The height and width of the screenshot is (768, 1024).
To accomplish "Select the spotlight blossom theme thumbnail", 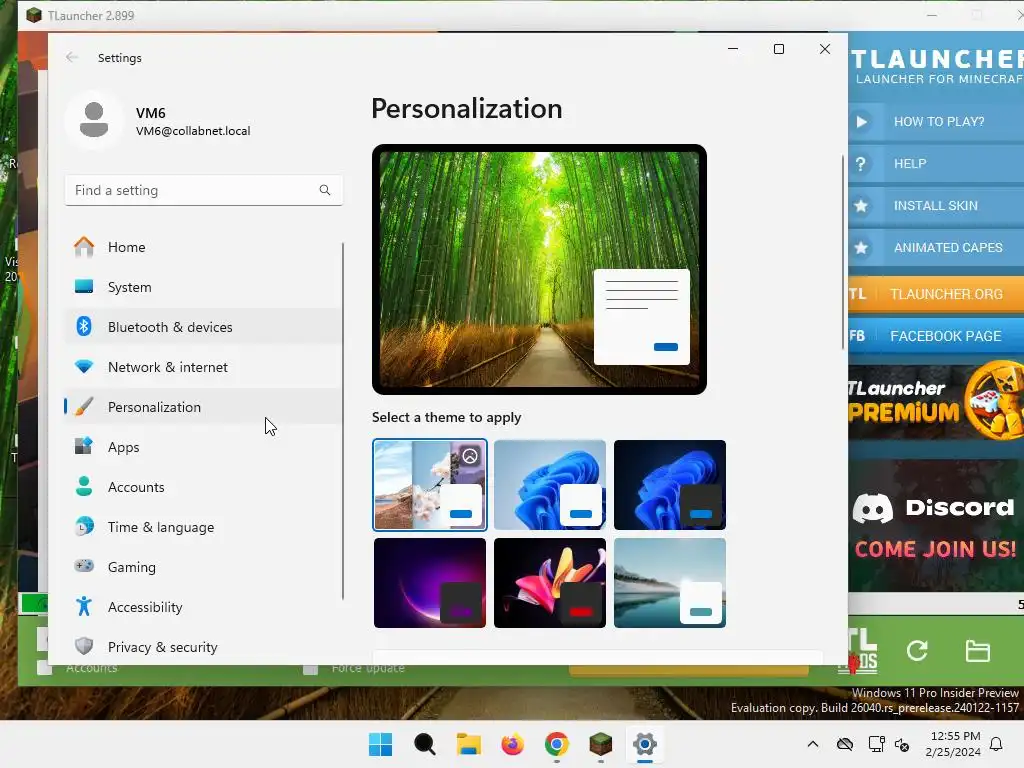I will 430,485.
